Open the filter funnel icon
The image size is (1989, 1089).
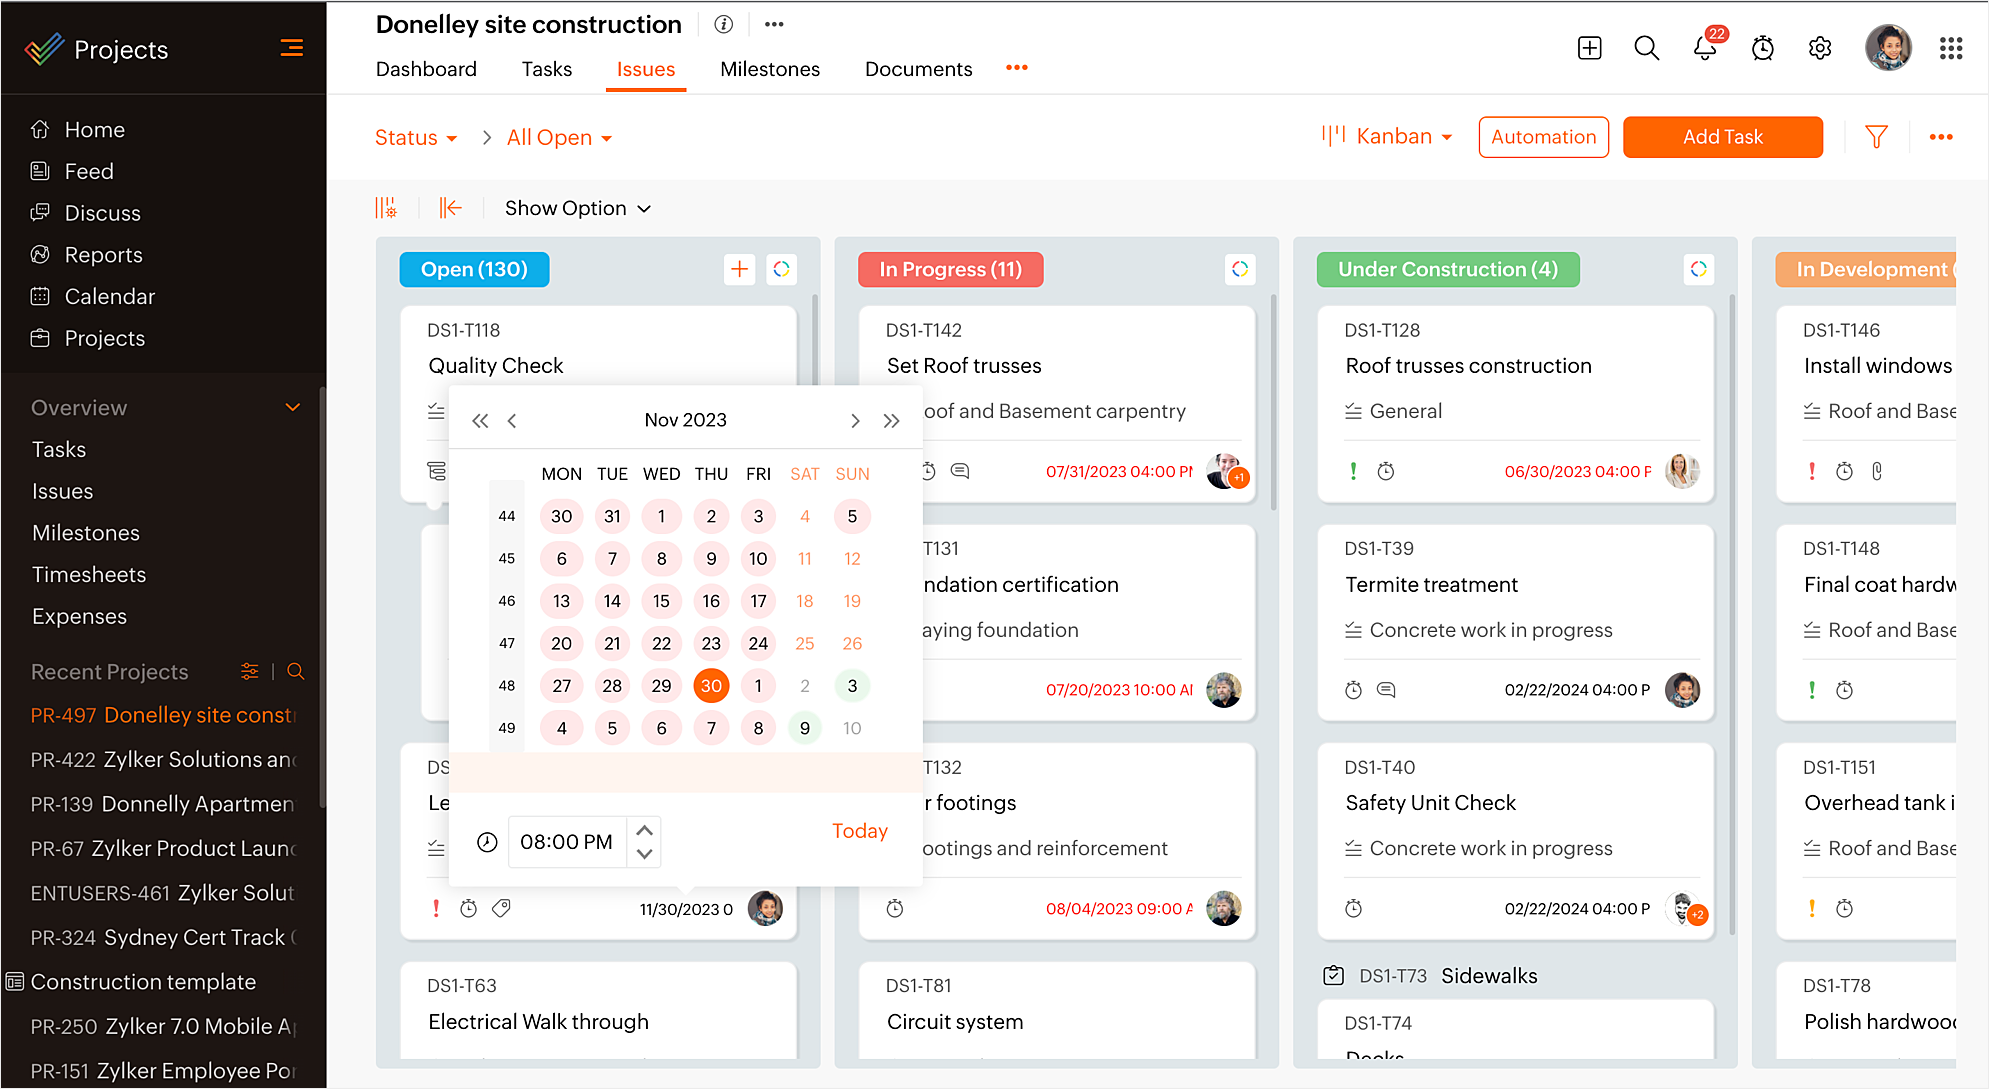click(1876, 137)
